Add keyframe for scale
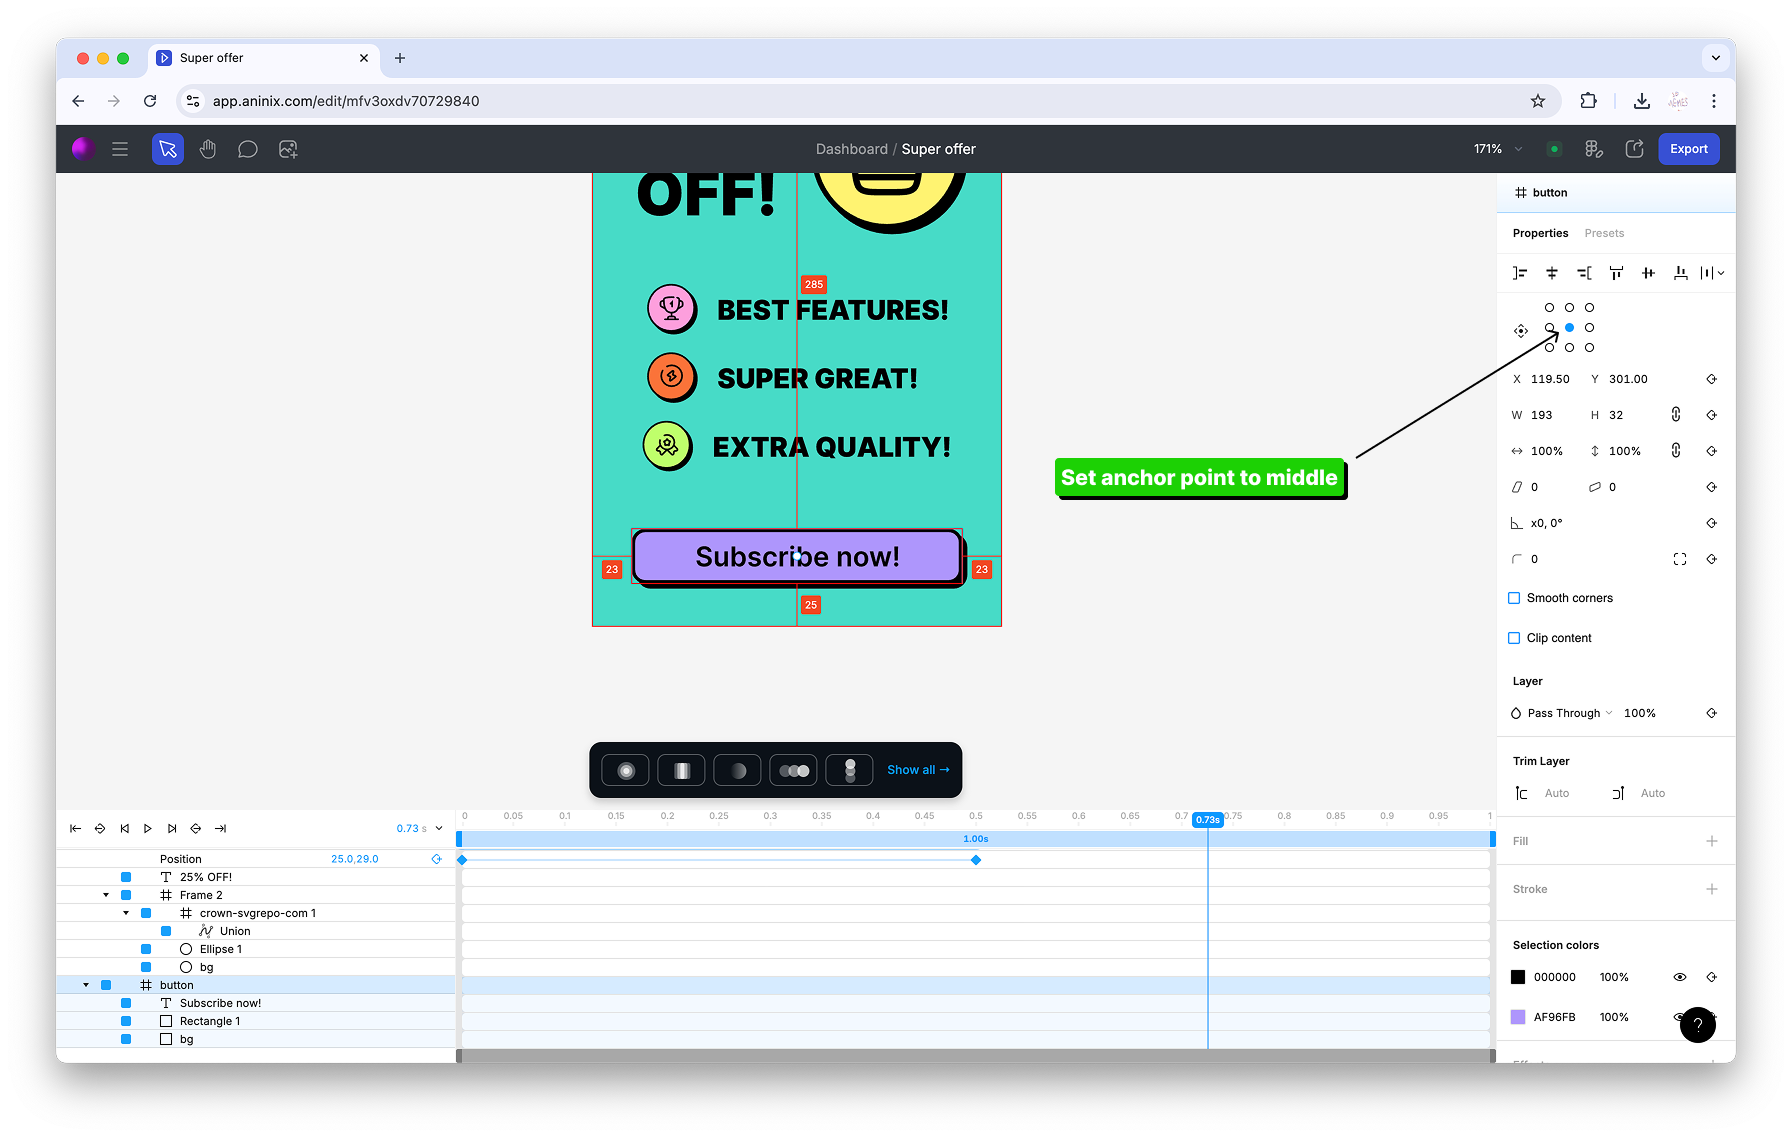Screen dimensions: 1792x1137 (1712, 451)
